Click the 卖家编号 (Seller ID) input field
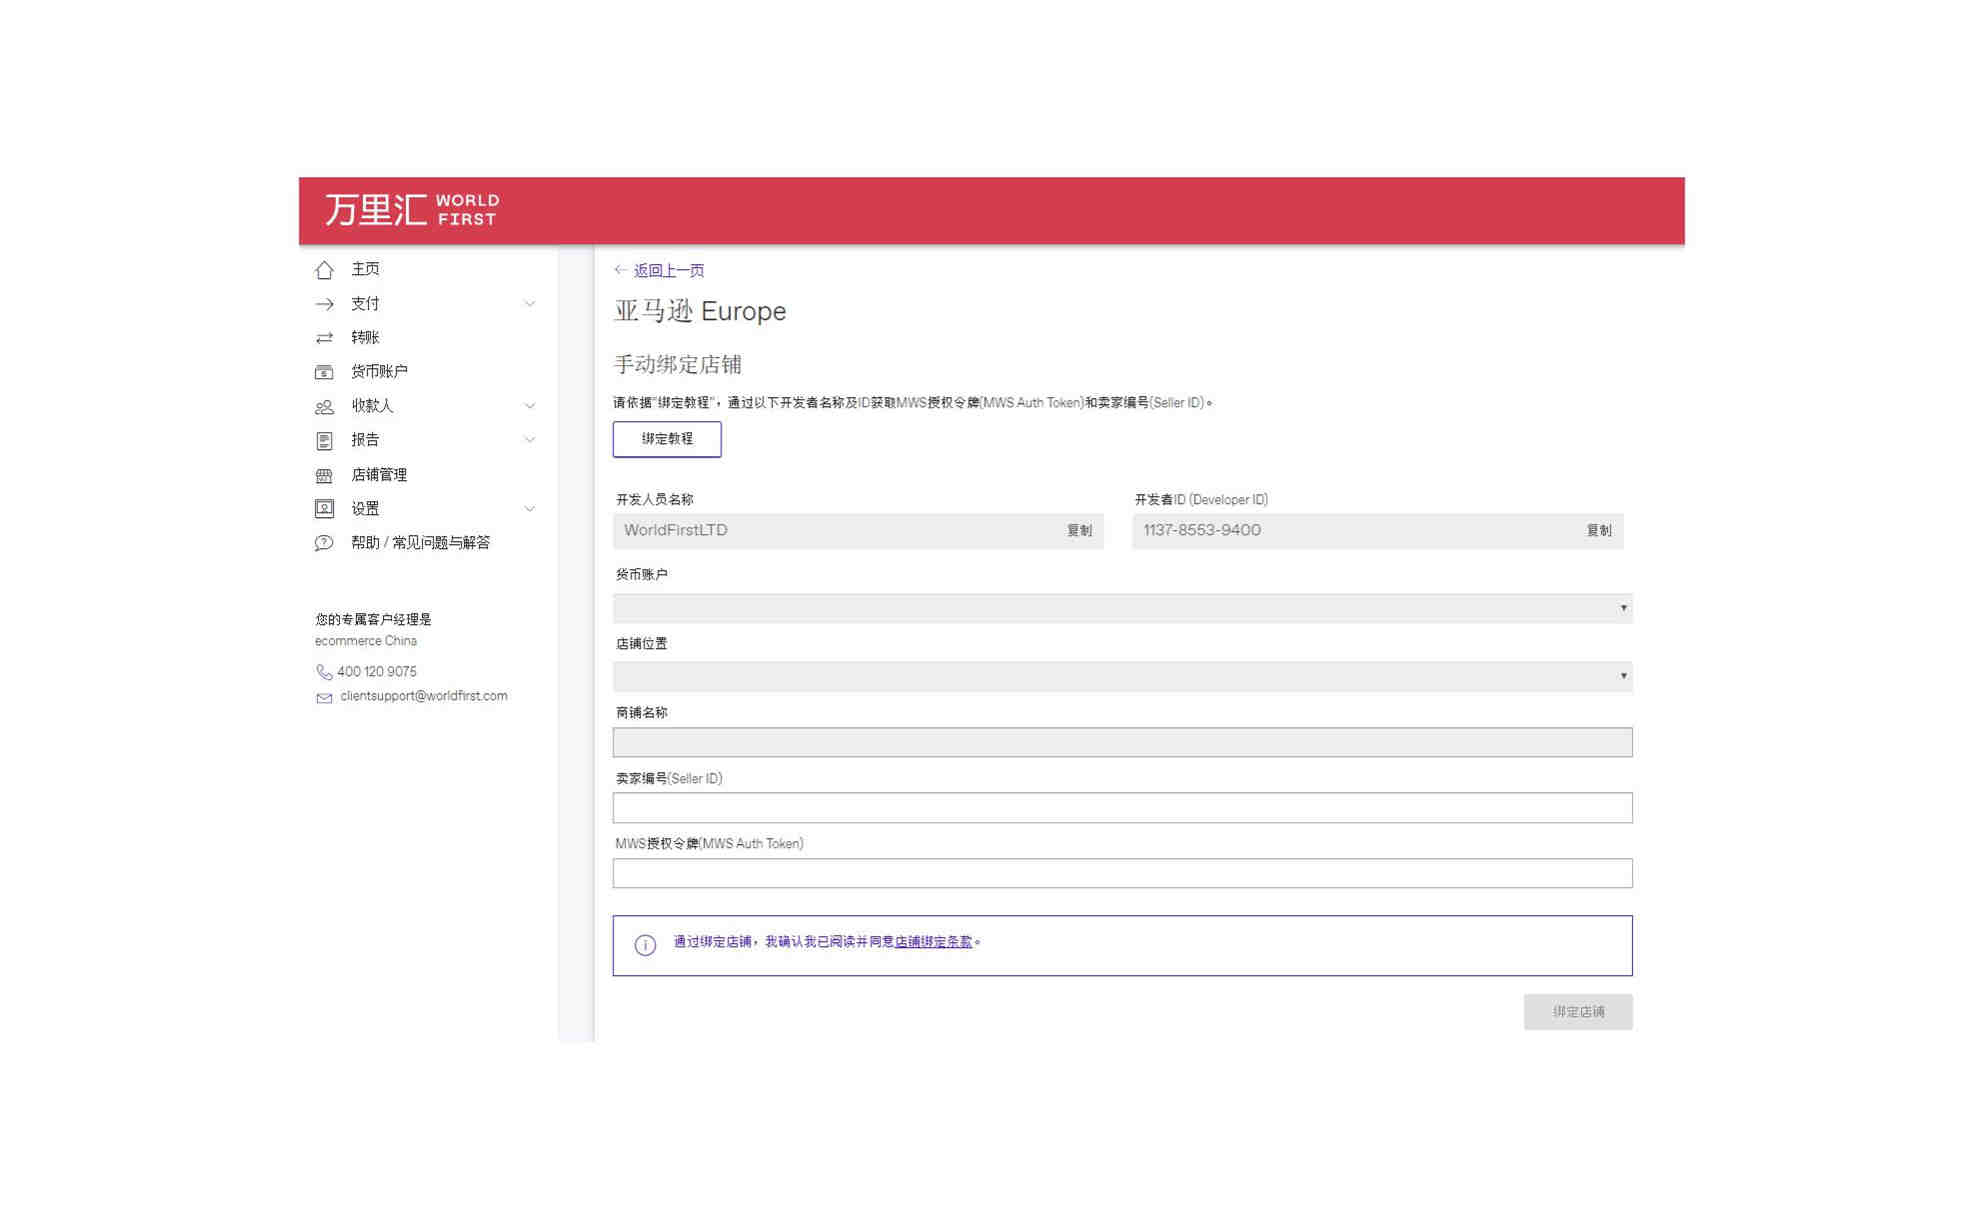 tap(1122, 807)
